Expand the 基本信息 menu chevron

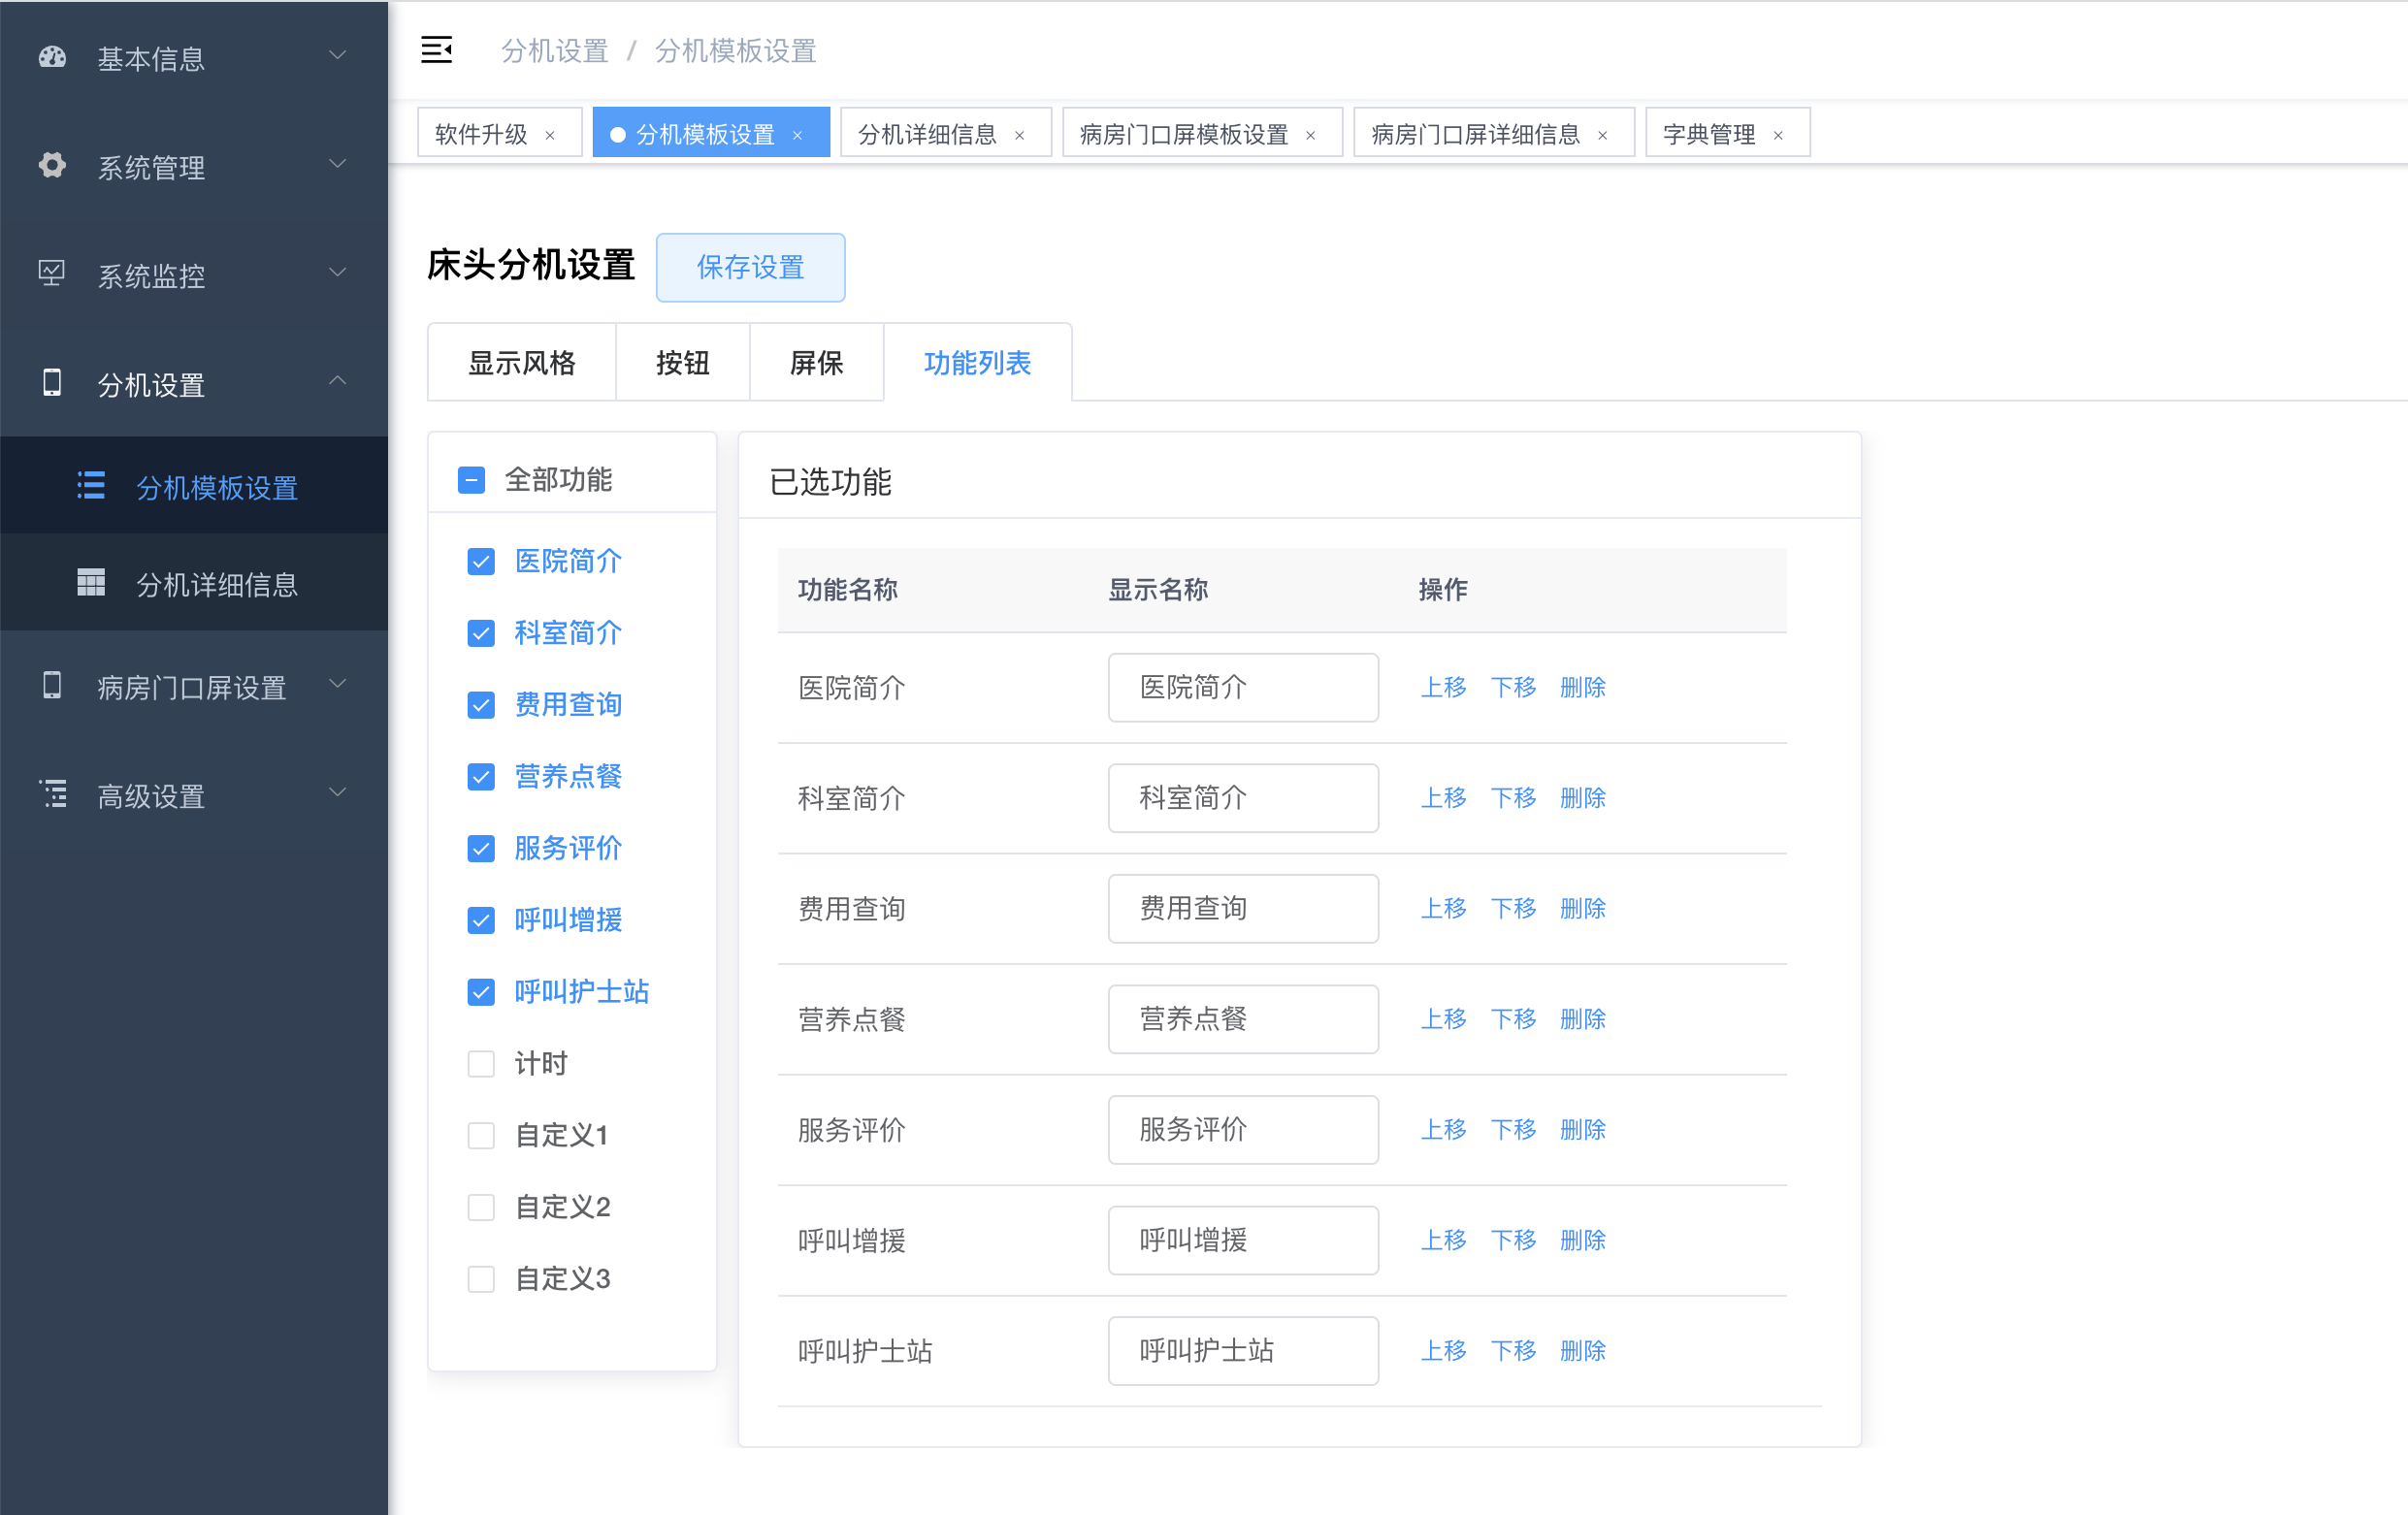tap(338, 56)
